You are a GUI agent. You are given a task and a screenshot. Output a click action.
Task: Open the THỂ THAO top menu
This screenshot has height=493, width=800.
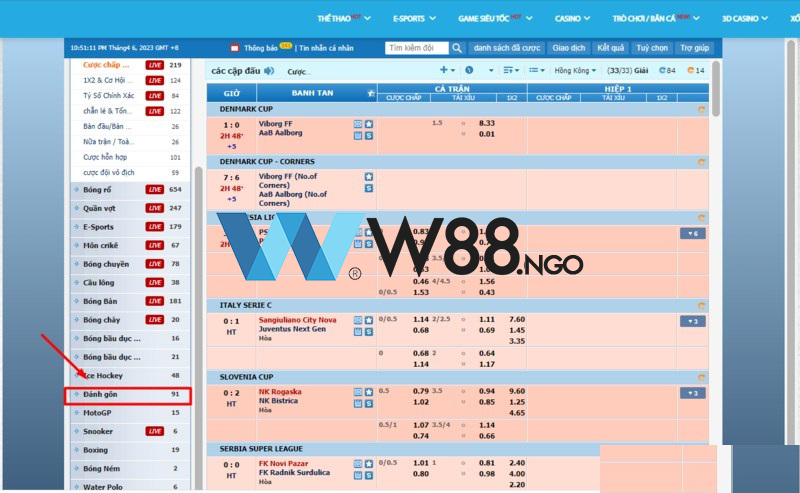click(x=343, y=18)
